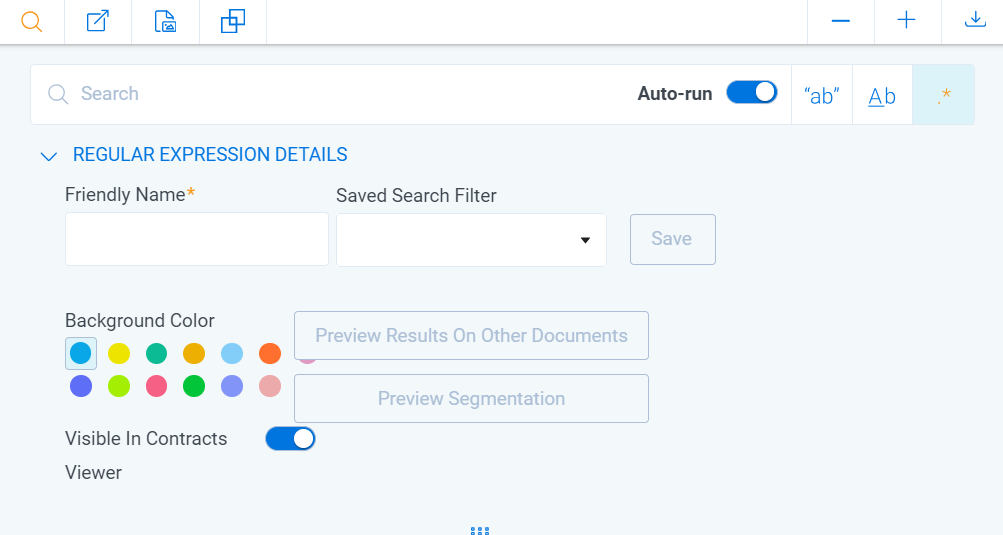Screen dimensions: 1003x535
Task: Toggle regular expression .* mode
Action: (944, 95)
